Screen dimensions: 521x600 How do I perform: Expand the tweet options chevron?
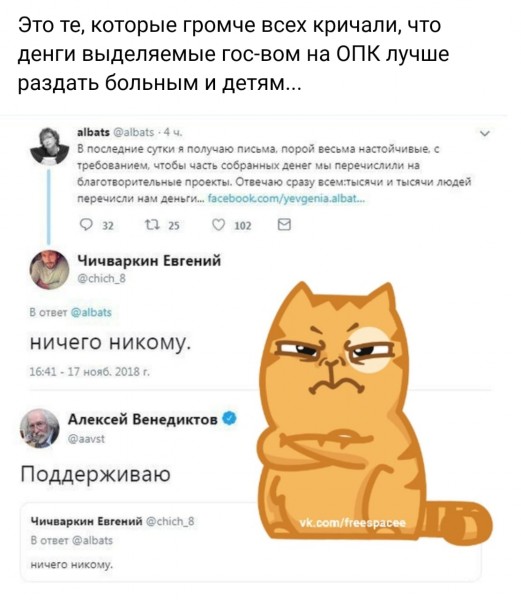point(485,134)
